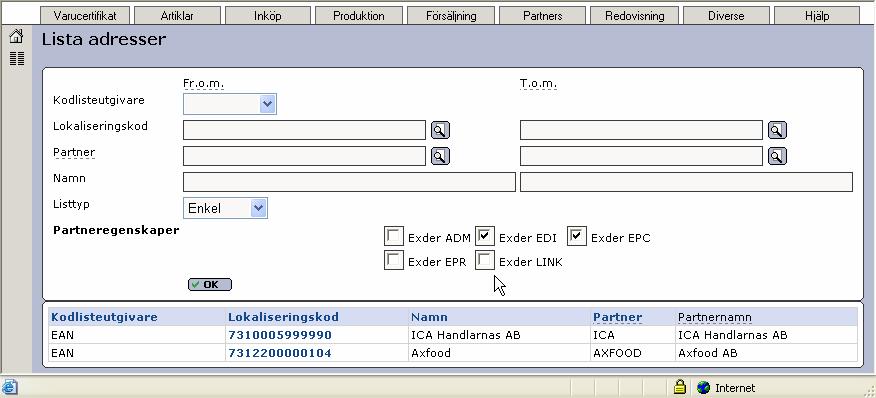This screenshot has height=398, width=876.
Task: Enable the Exder ADM checkbox
Action: click(x=394, y=236)
